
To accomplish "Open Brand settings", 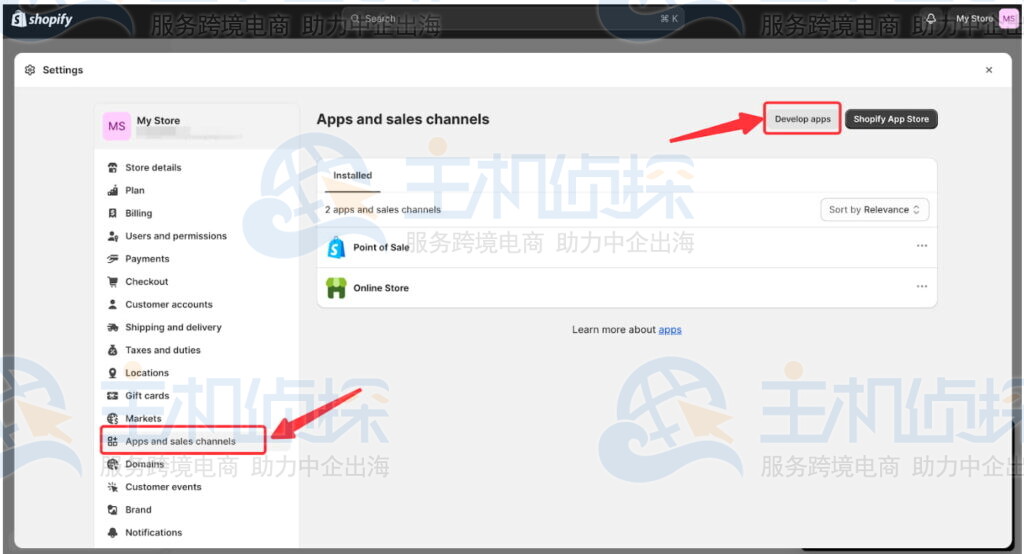I will [138, 510].
